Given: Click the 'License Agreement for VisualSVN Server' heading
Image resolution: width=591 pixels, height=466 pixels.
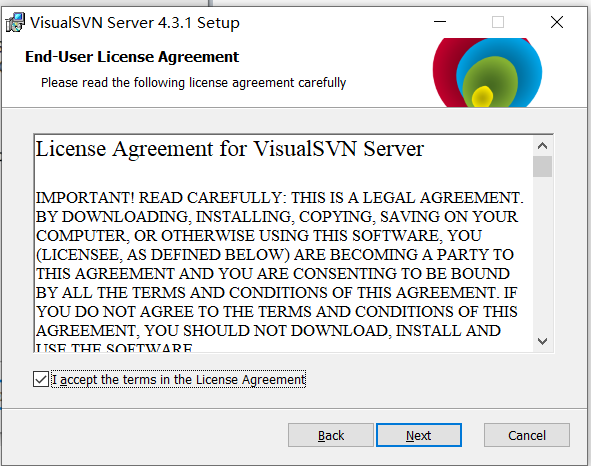Looking at the screenshot, I should (230, 149).
